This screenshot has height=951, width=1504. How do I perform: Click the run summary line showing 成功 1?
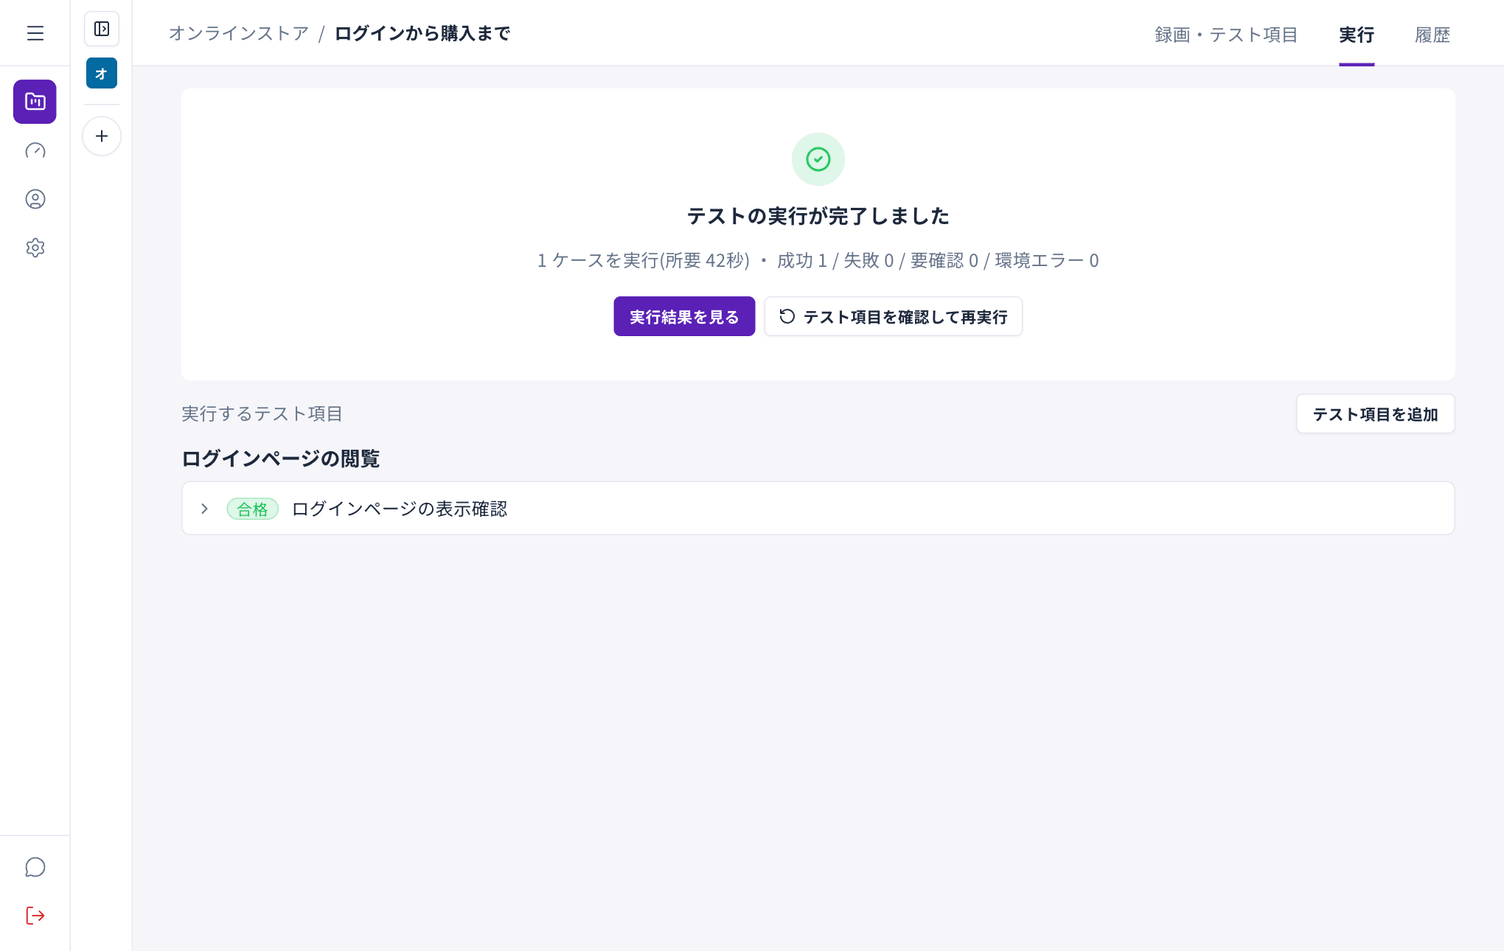(818, 261)
